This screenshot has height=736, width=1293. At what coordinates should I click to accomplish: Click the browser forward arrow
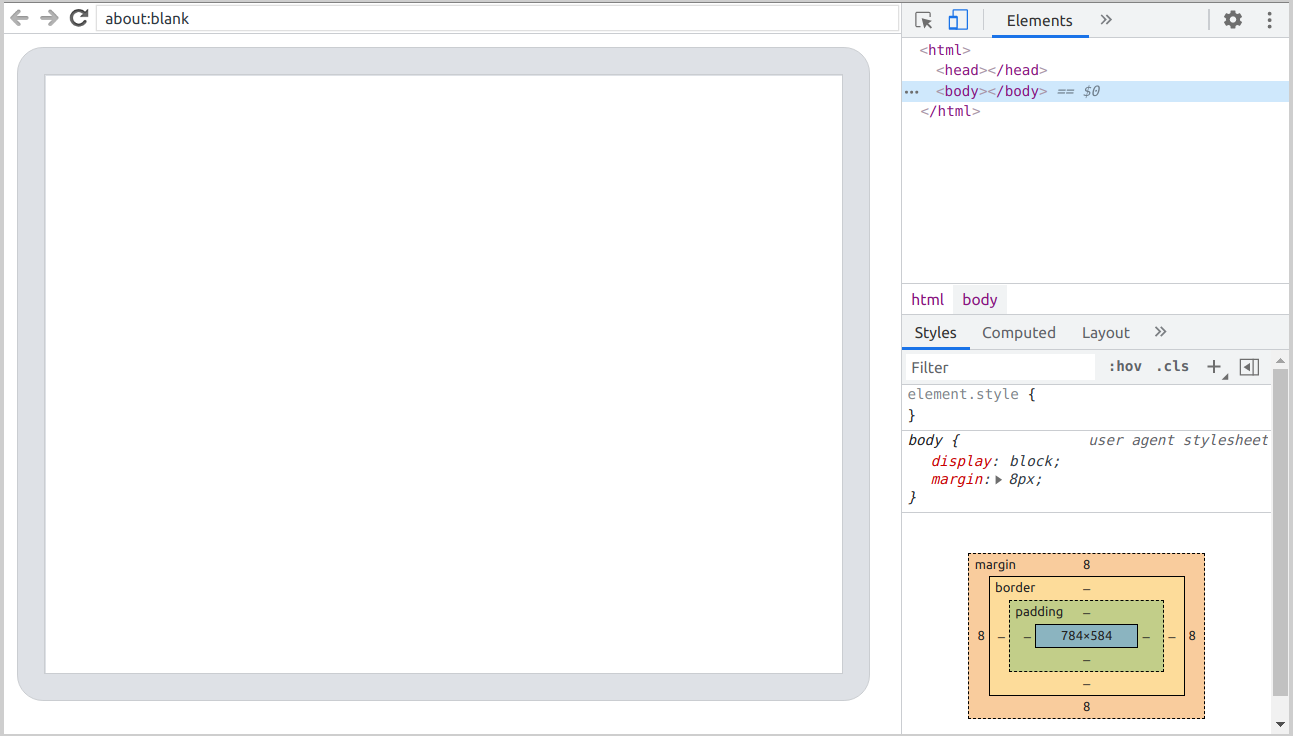pos(49,18)
